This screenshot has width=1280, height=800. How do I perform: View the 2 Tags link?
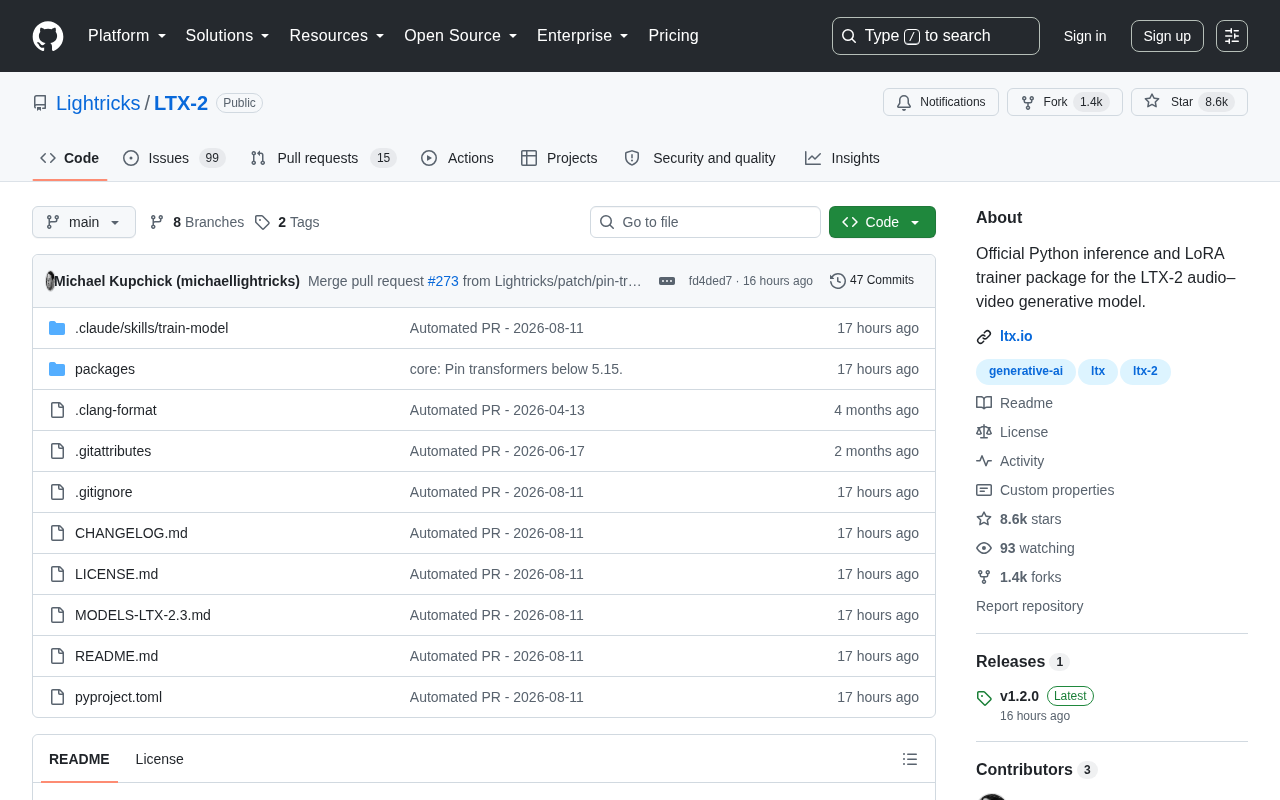pos(287,222)
